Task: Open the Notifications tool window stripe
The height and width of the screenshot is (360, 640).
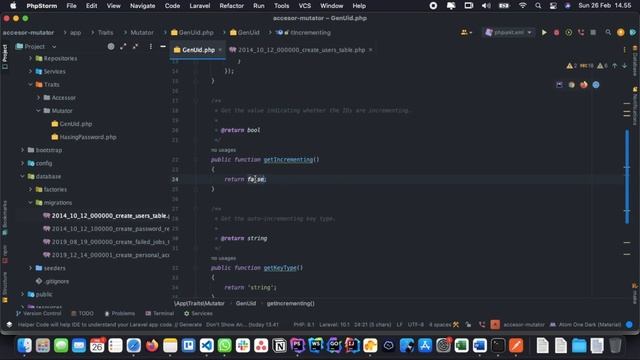Action: click(x=635, y=106)
